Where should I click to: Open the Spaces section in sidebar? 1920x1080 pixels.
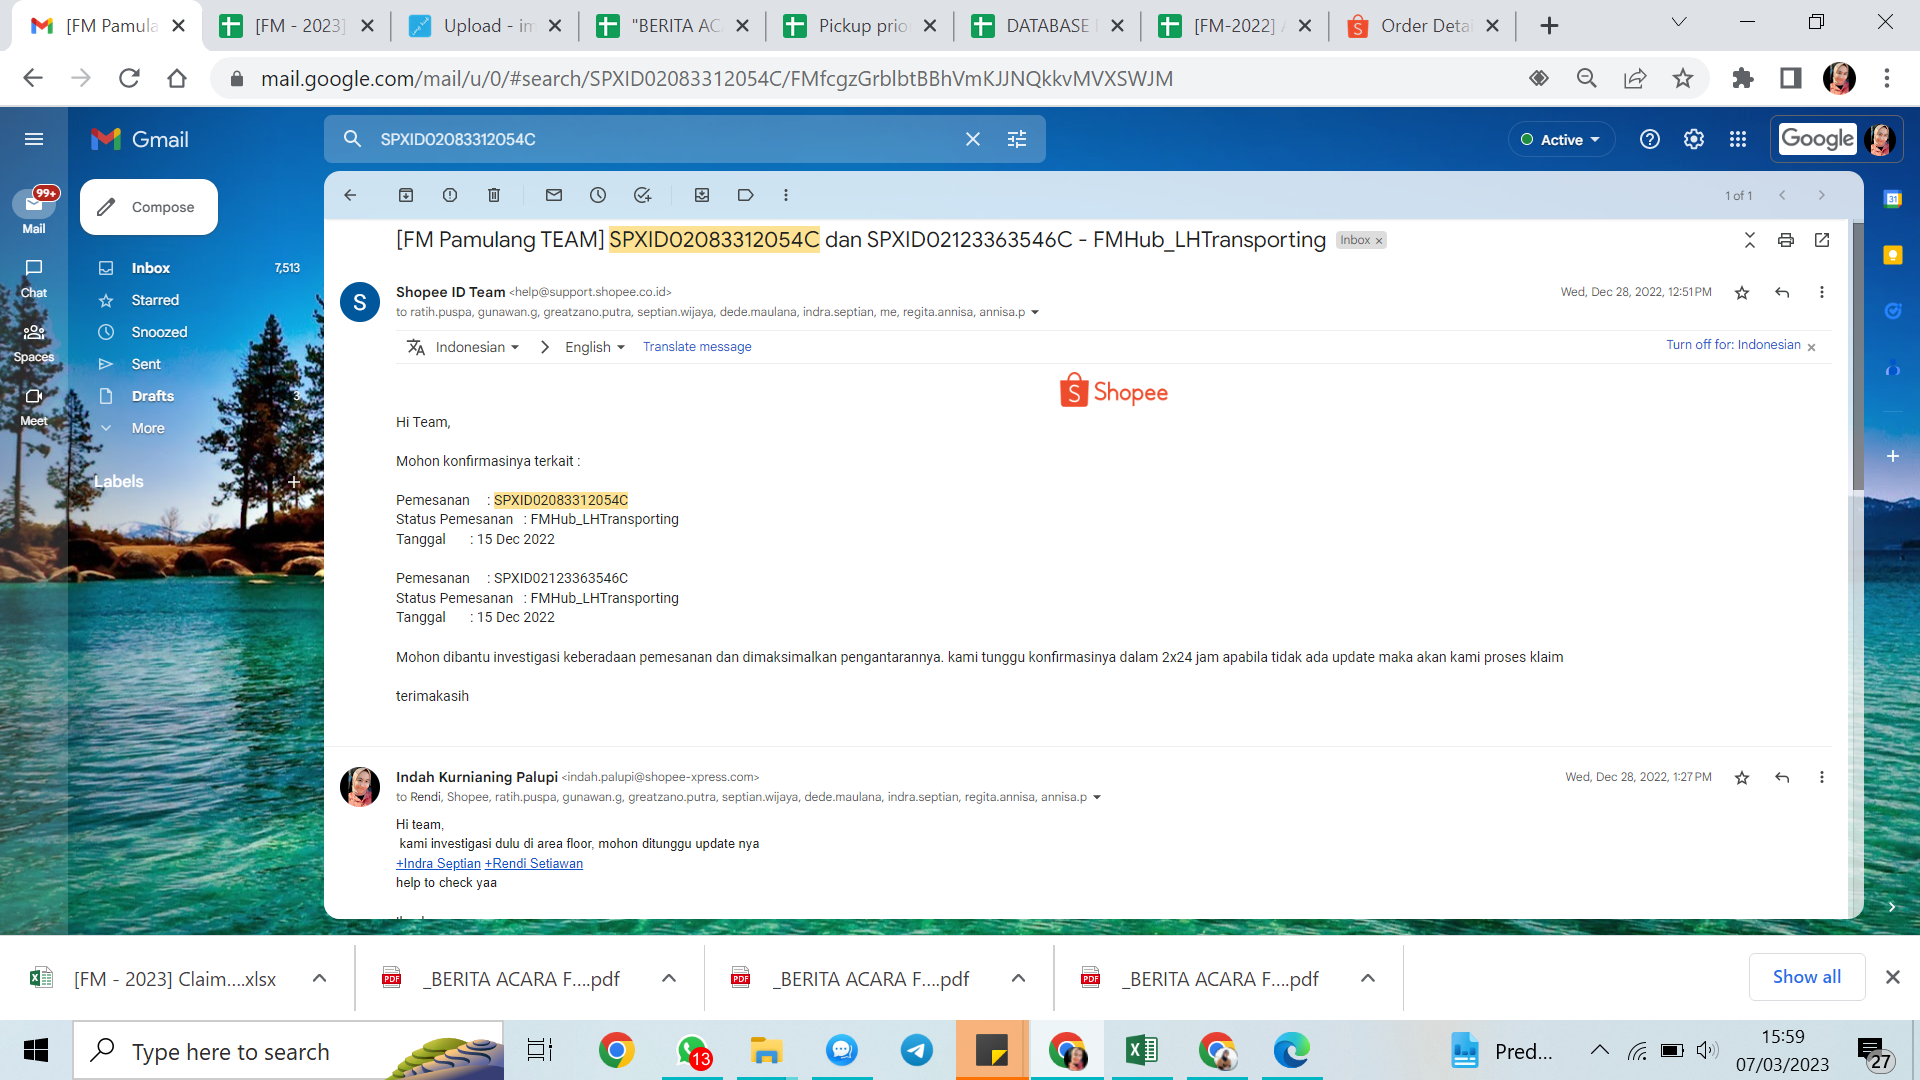click(x=34, y=342)
